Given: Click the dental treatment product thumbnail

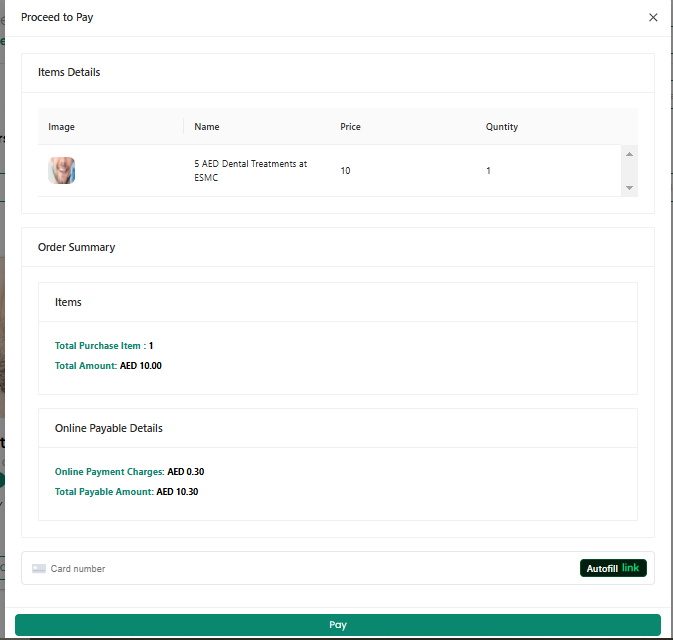Looking at the screenshot, I should [61, 170].
